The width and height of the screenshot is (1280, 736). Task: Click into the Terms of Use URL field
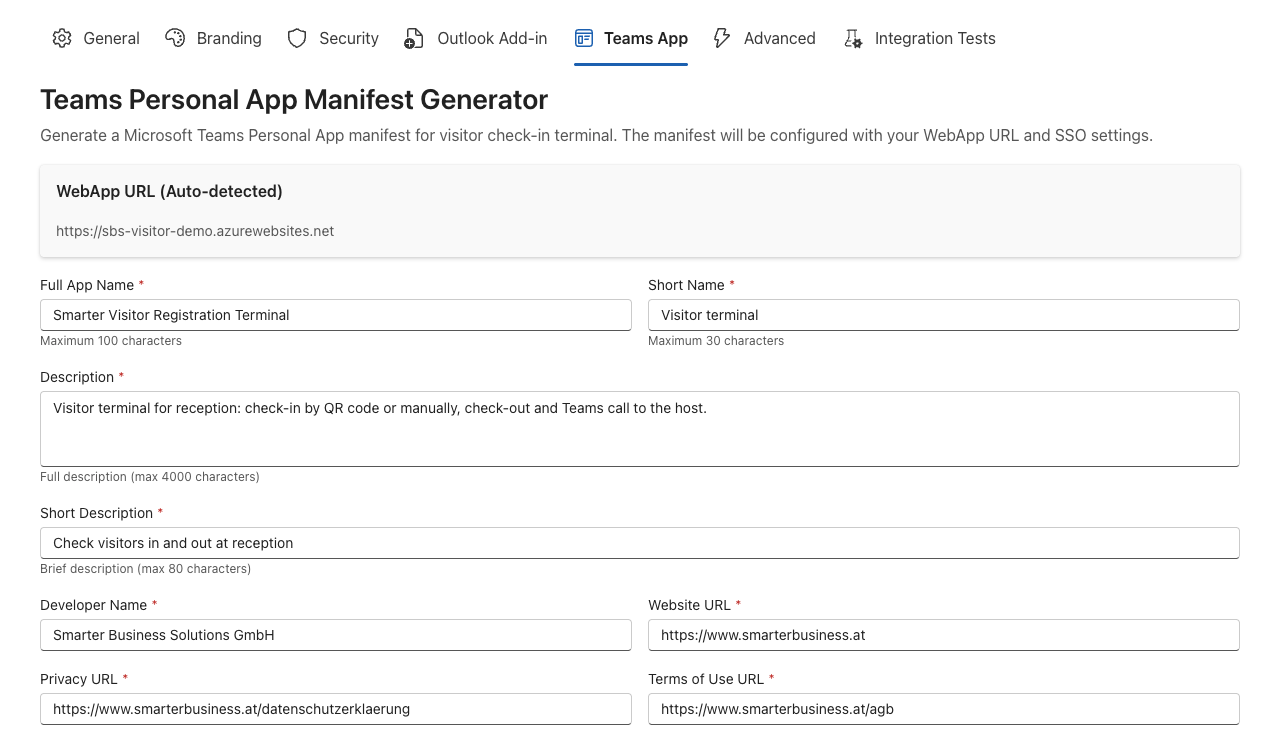point(944,709)
